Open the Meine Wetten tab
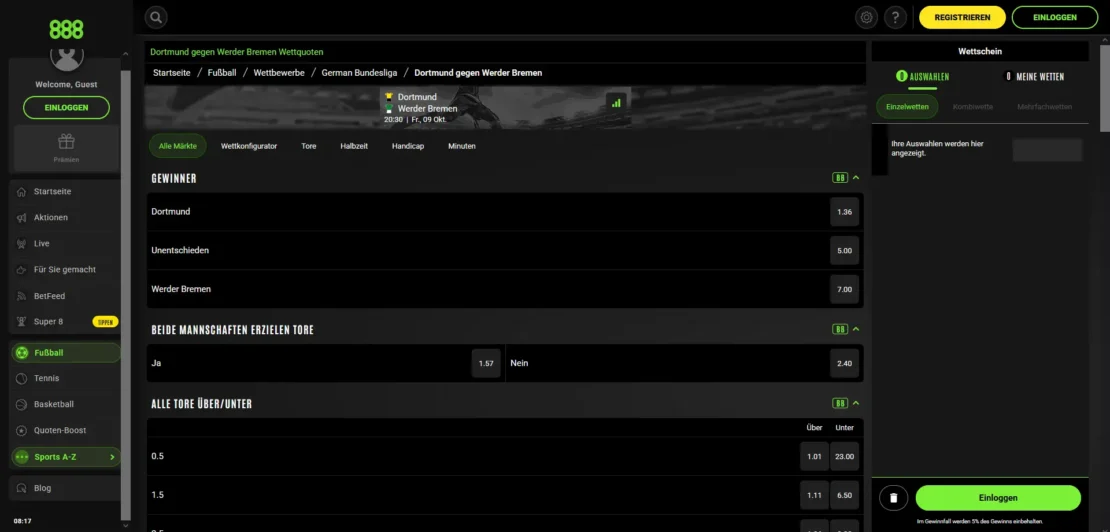1110x532 pixels. [1034, 76]
